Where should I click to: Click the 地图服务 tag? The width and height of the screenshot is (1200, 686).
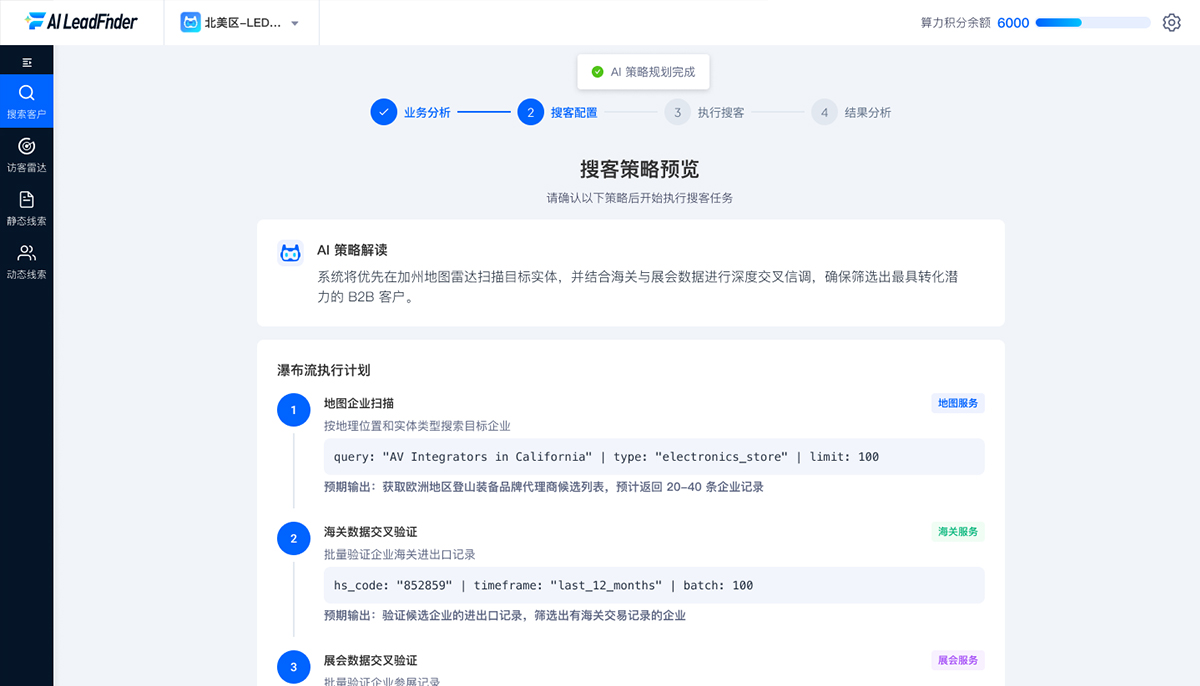[958, 403]
